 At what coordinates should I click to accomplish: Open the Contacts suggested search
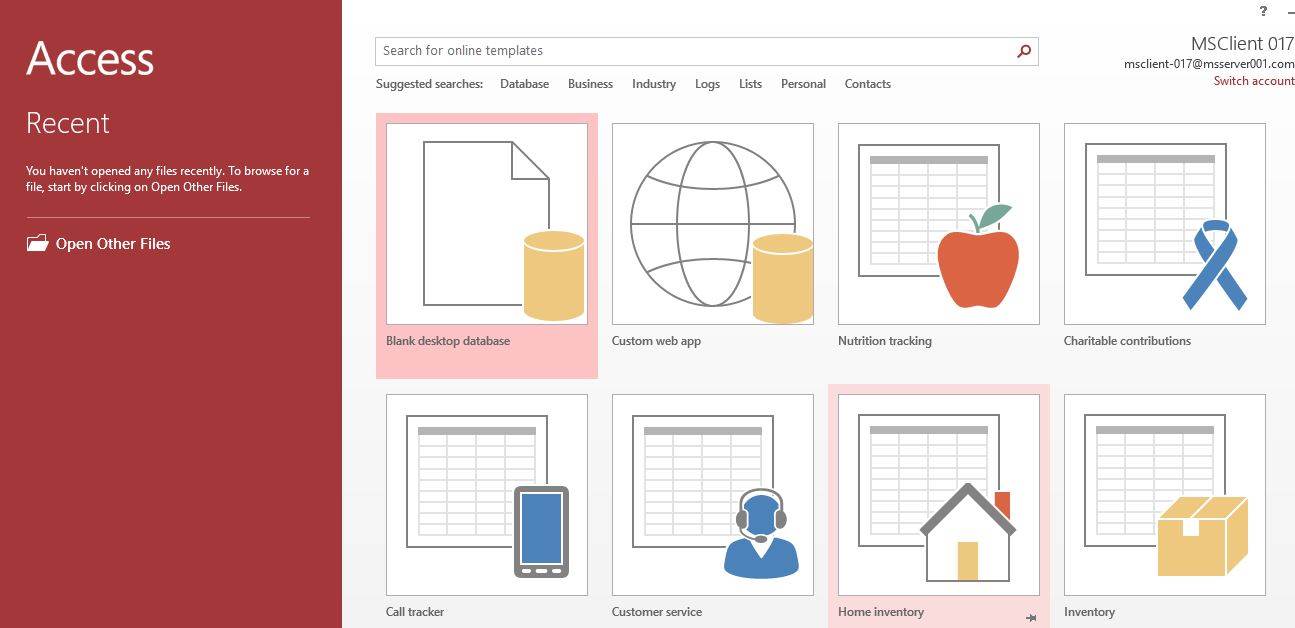click(x=867, y=84)
